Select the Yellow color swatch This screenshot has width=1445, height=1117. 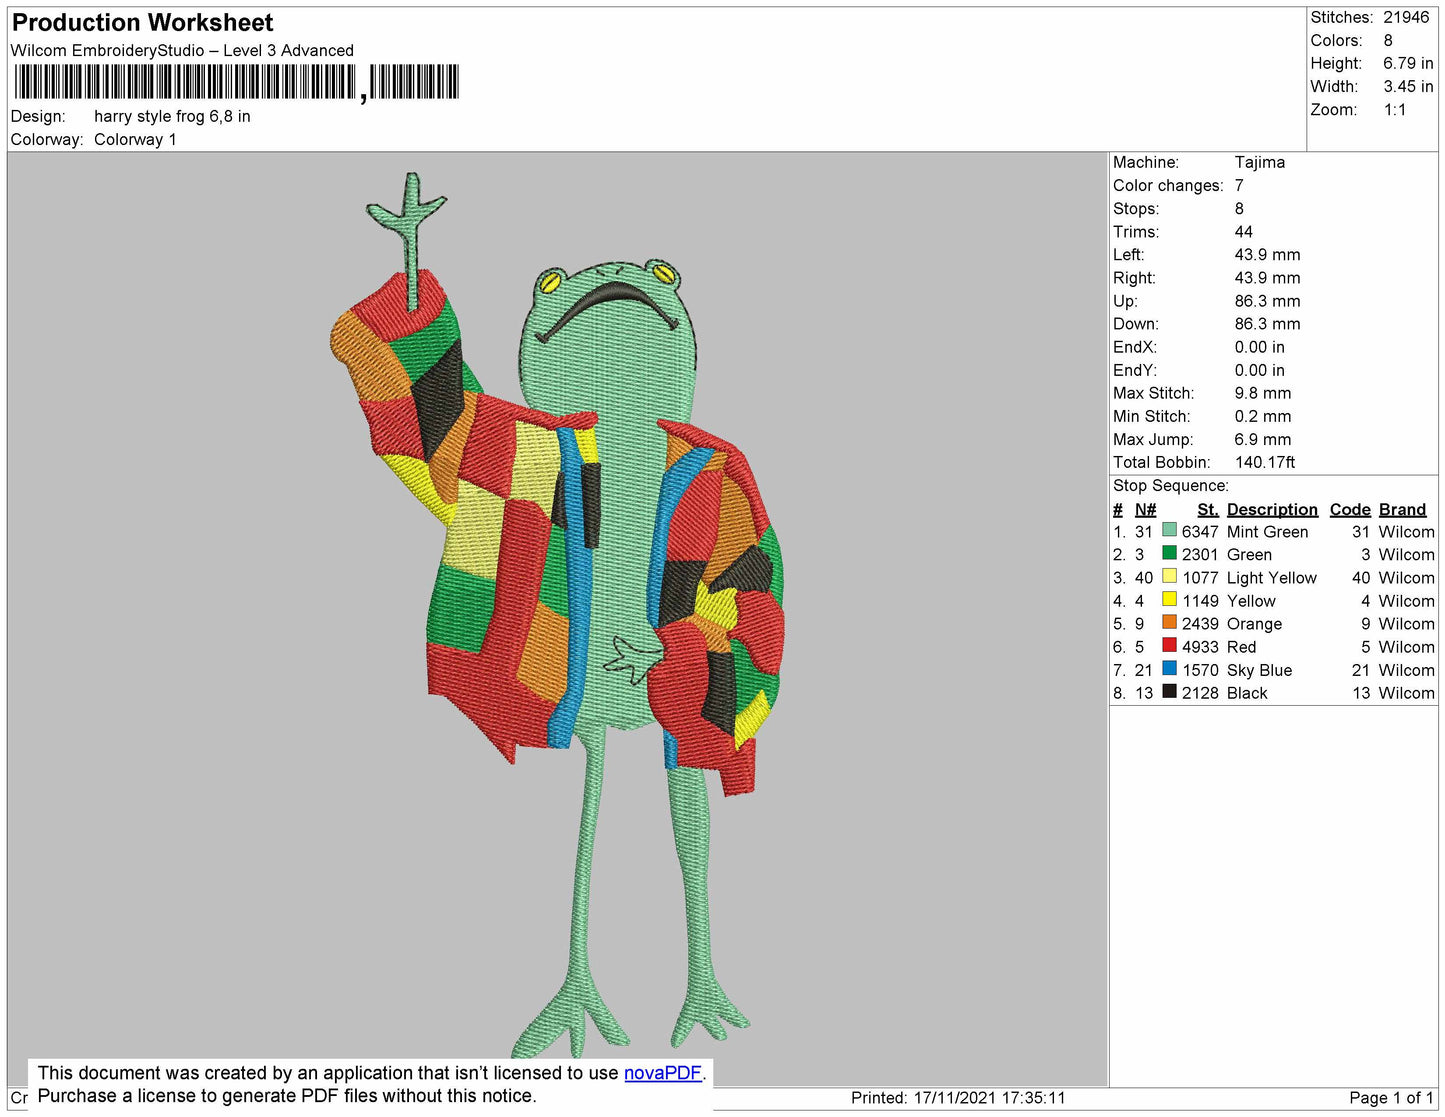(x=1169, y=599)
